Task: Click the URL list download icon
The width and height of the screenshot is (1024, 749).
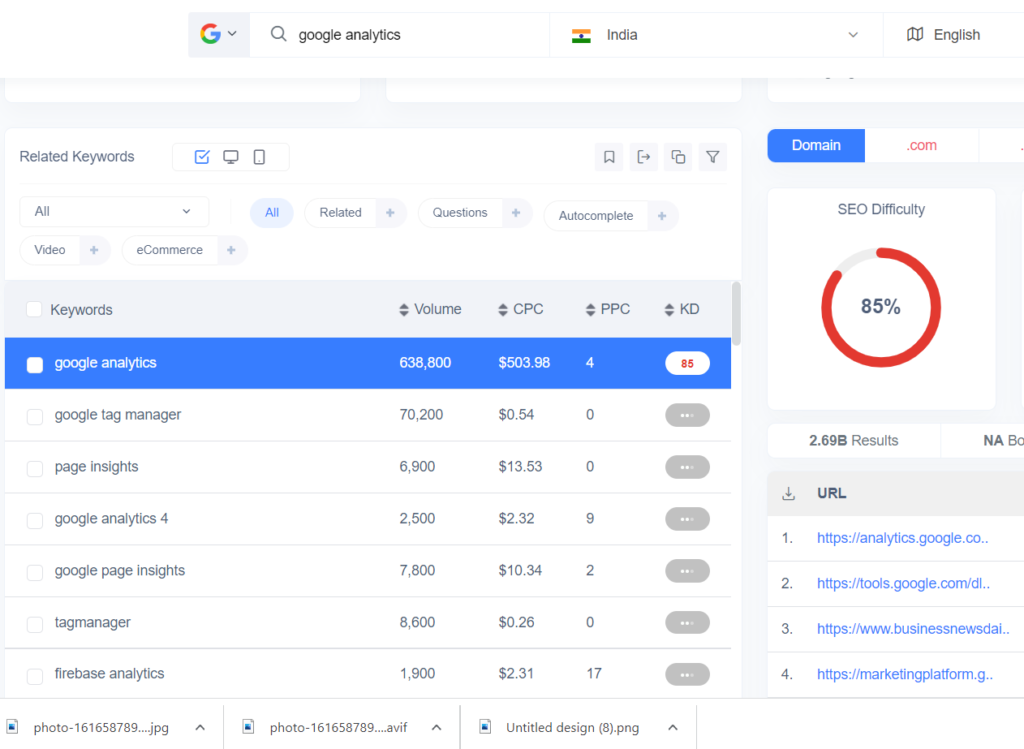Action: point(788,494)
